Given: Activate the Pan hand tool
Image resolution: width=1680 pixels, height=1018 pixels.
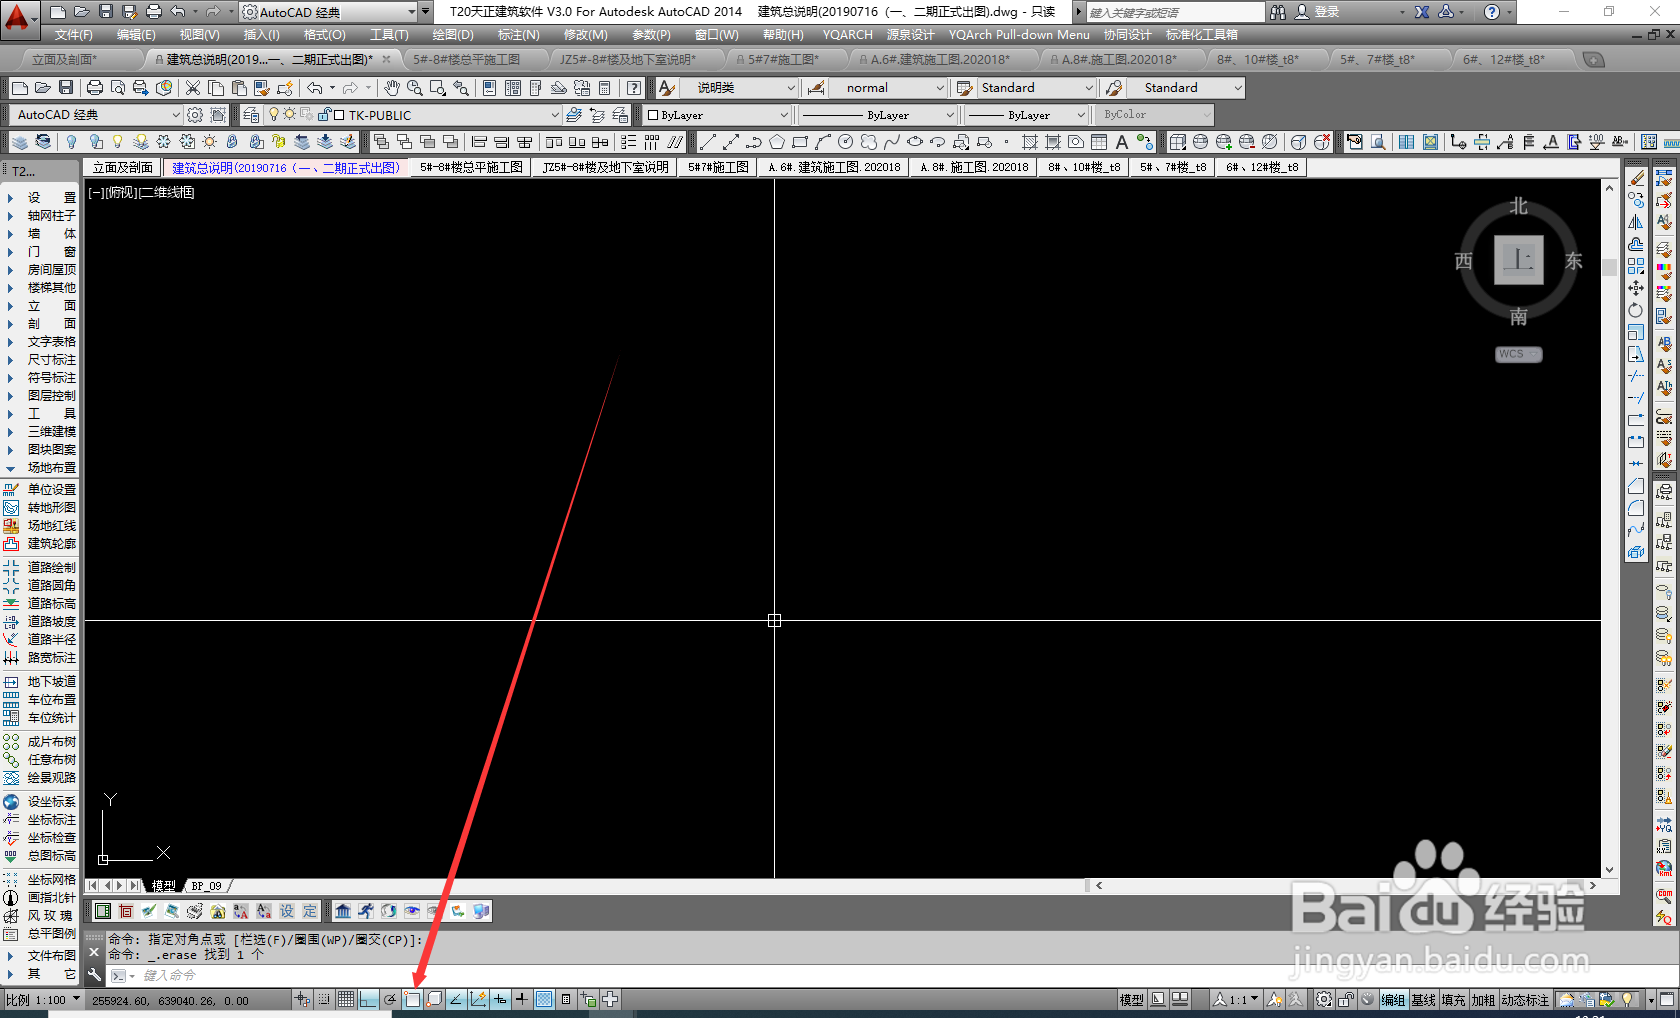Looking at the screenshot, I should point(392,88).
